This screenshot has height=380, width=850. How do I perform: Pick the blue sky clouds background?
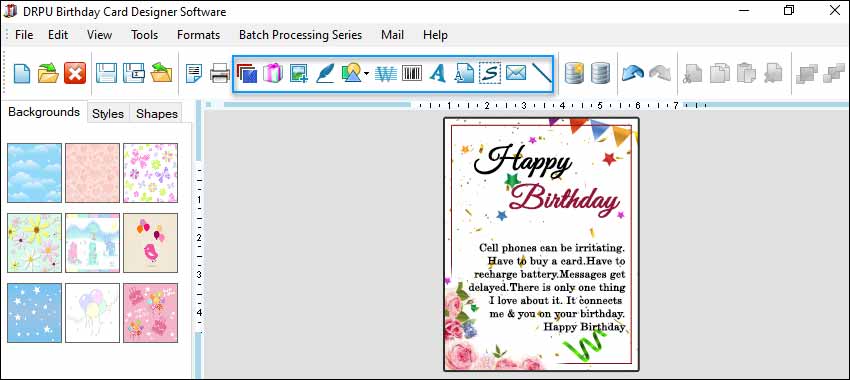click(x=34, y=173)
